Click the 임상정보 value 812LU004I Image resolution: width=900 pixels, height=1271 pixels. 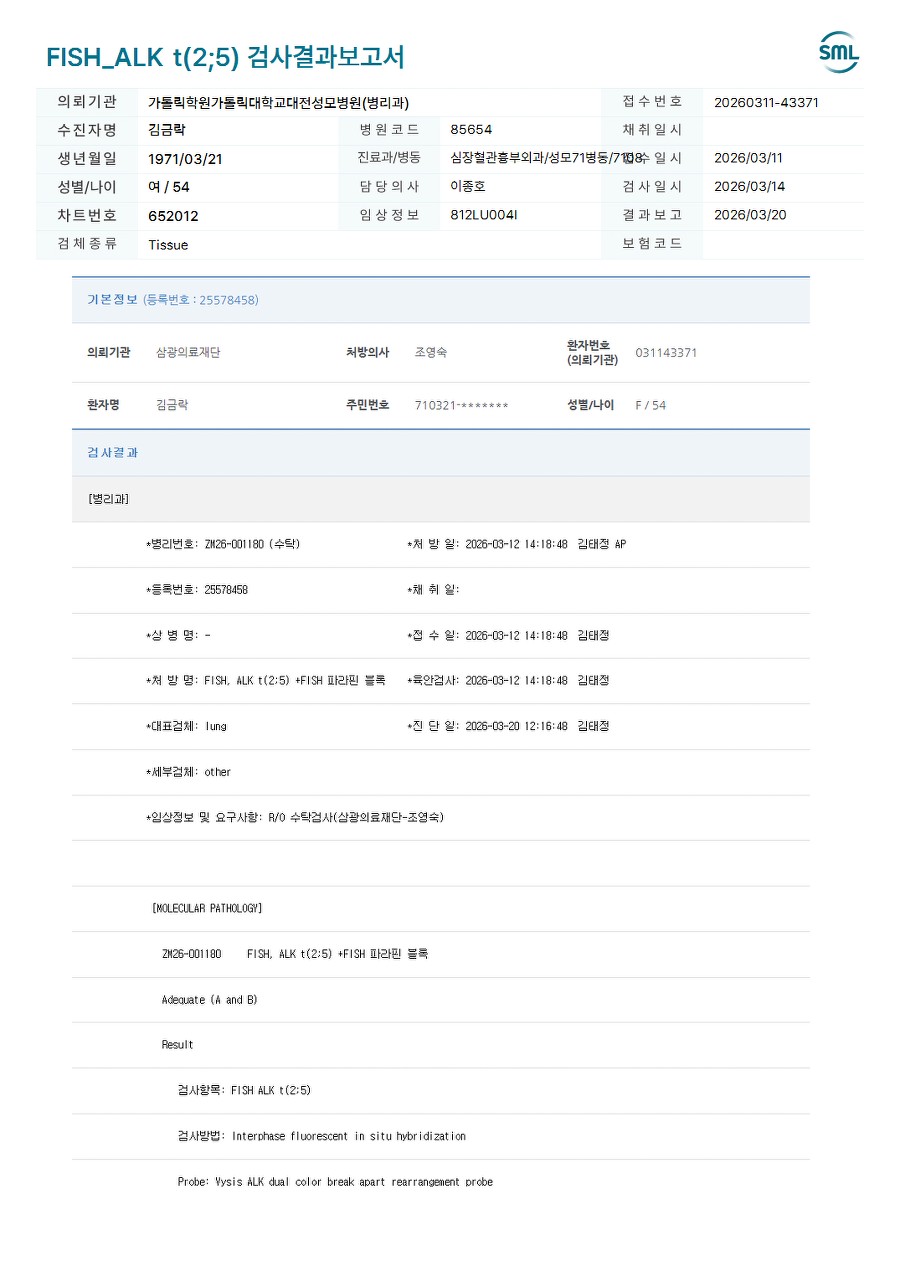pos(484,215)
